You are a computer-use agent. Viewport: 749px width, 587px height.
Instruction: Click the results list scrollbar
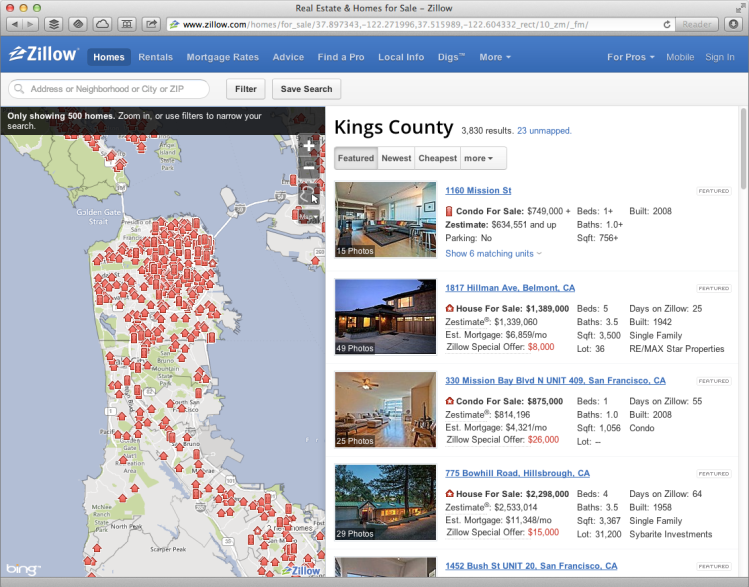[x=743, y=148]
